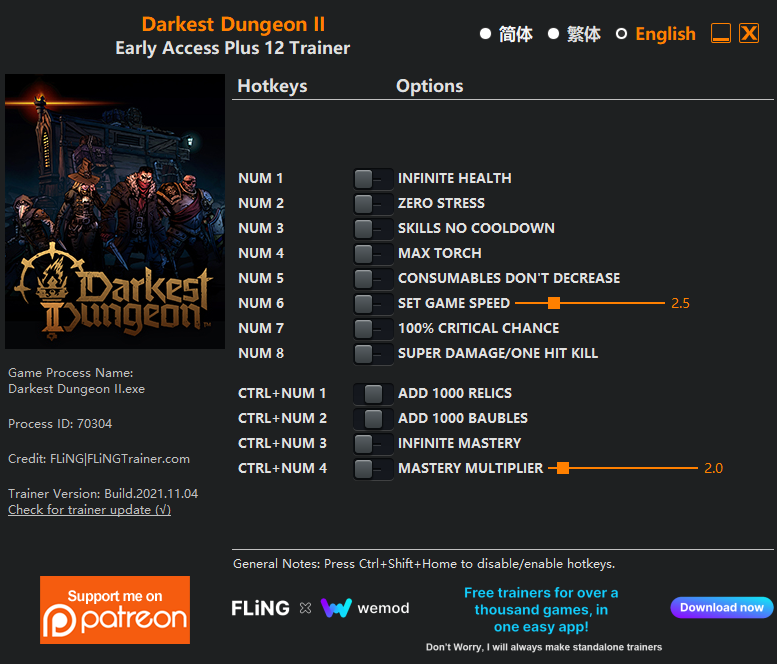Click the Add 1000 Relics button
This screenshot has width=777, height=664.
click(373, 394)
